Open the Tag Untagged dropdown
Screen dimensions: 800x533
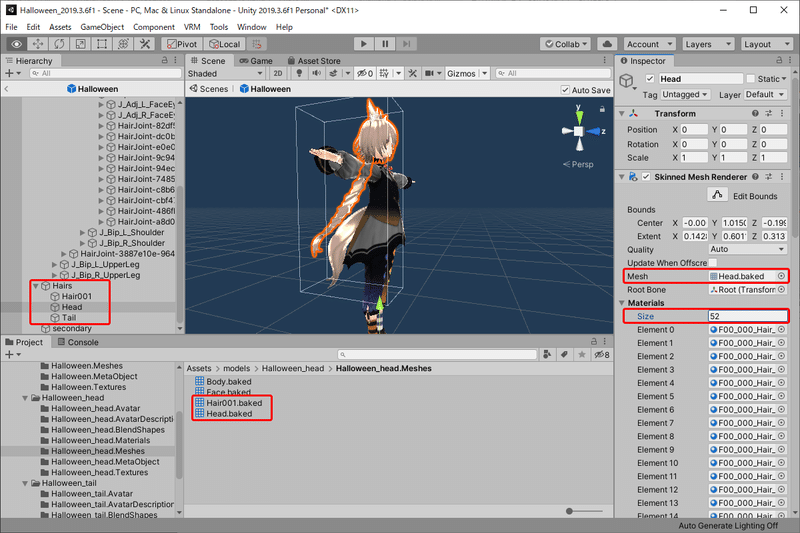(685, 94)
